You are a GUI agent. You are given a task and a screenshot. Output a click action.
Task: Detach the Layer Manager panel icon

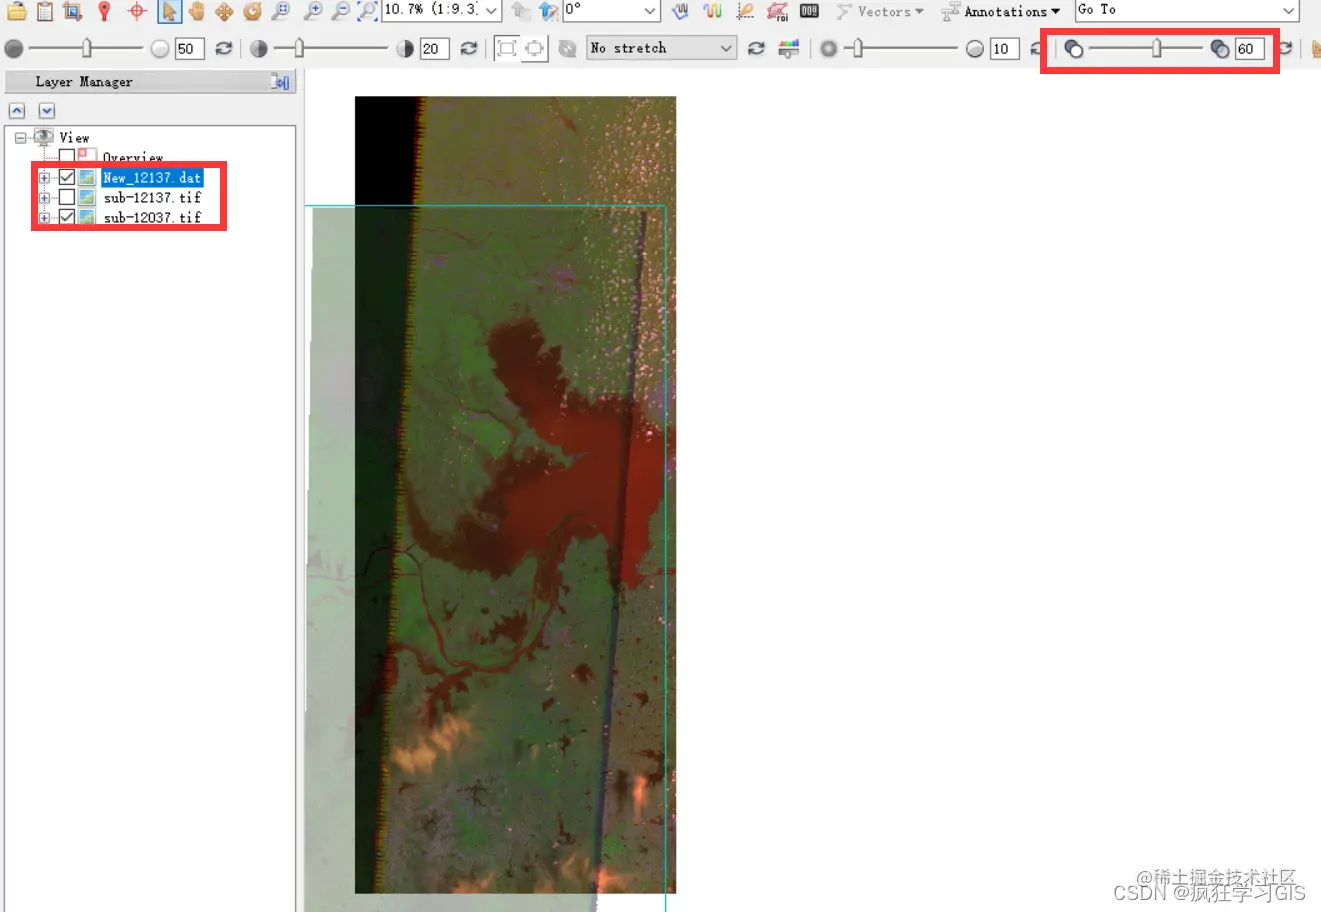pyautogui.click(x=280, y=82)
